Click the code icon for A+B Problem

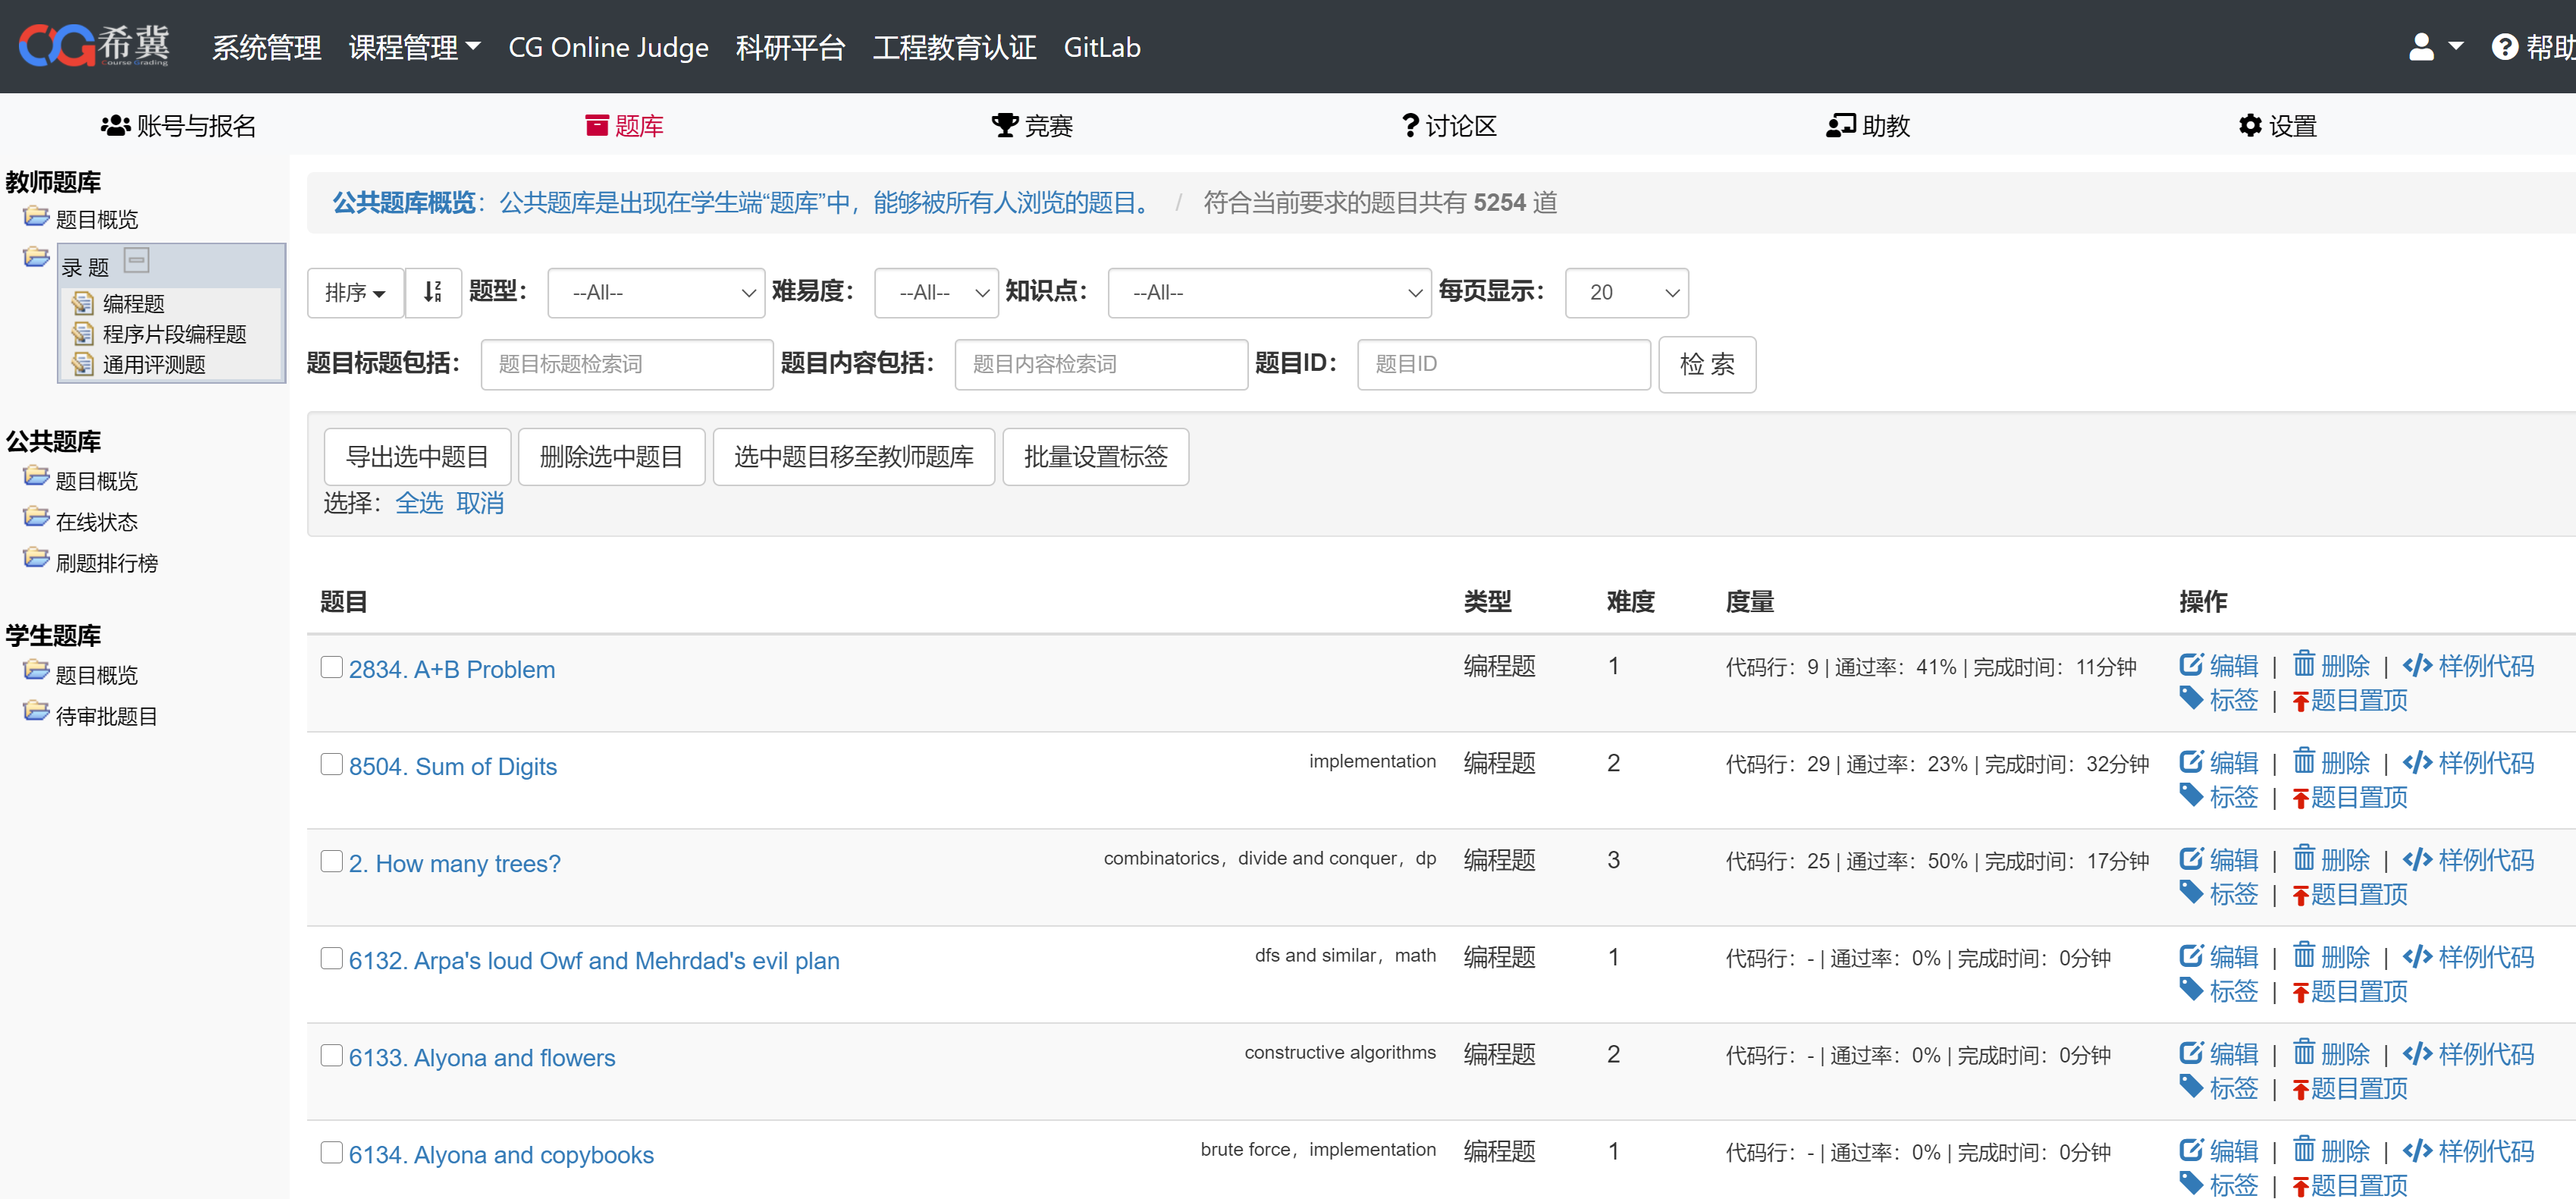coord(2417,666)
